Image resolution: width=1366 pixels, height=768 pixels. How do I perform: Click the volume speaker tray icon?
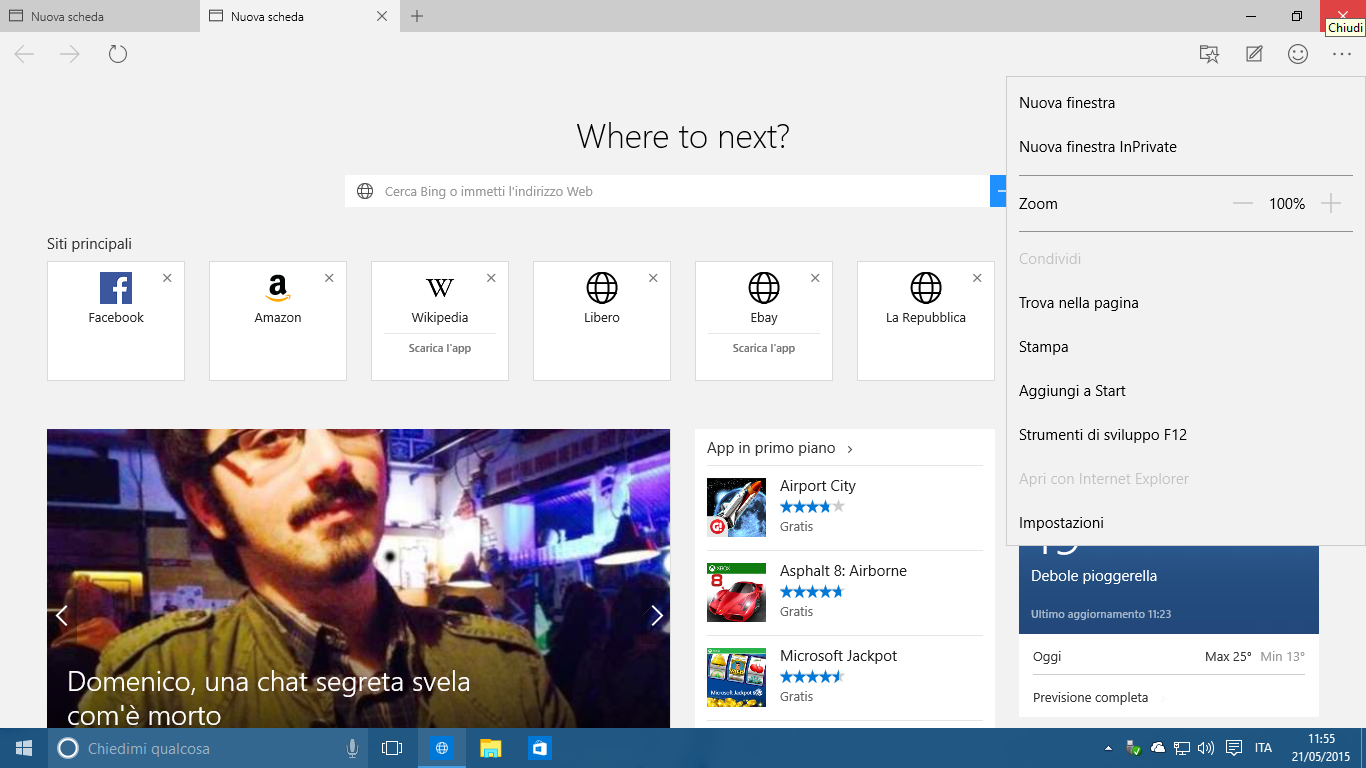click(x=1205, y=748)
